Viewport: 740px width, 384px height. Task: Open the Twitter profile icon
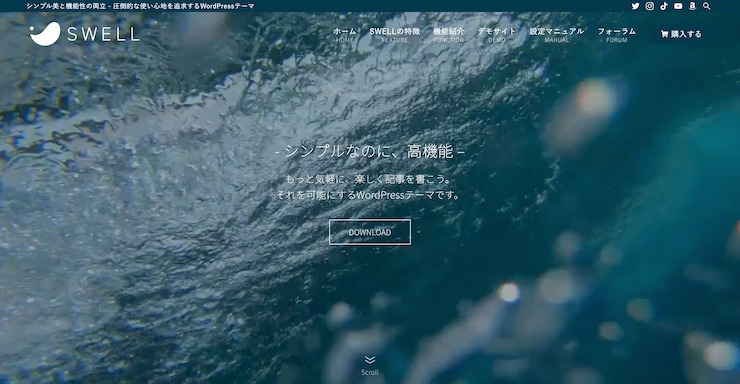click(635, 6)
